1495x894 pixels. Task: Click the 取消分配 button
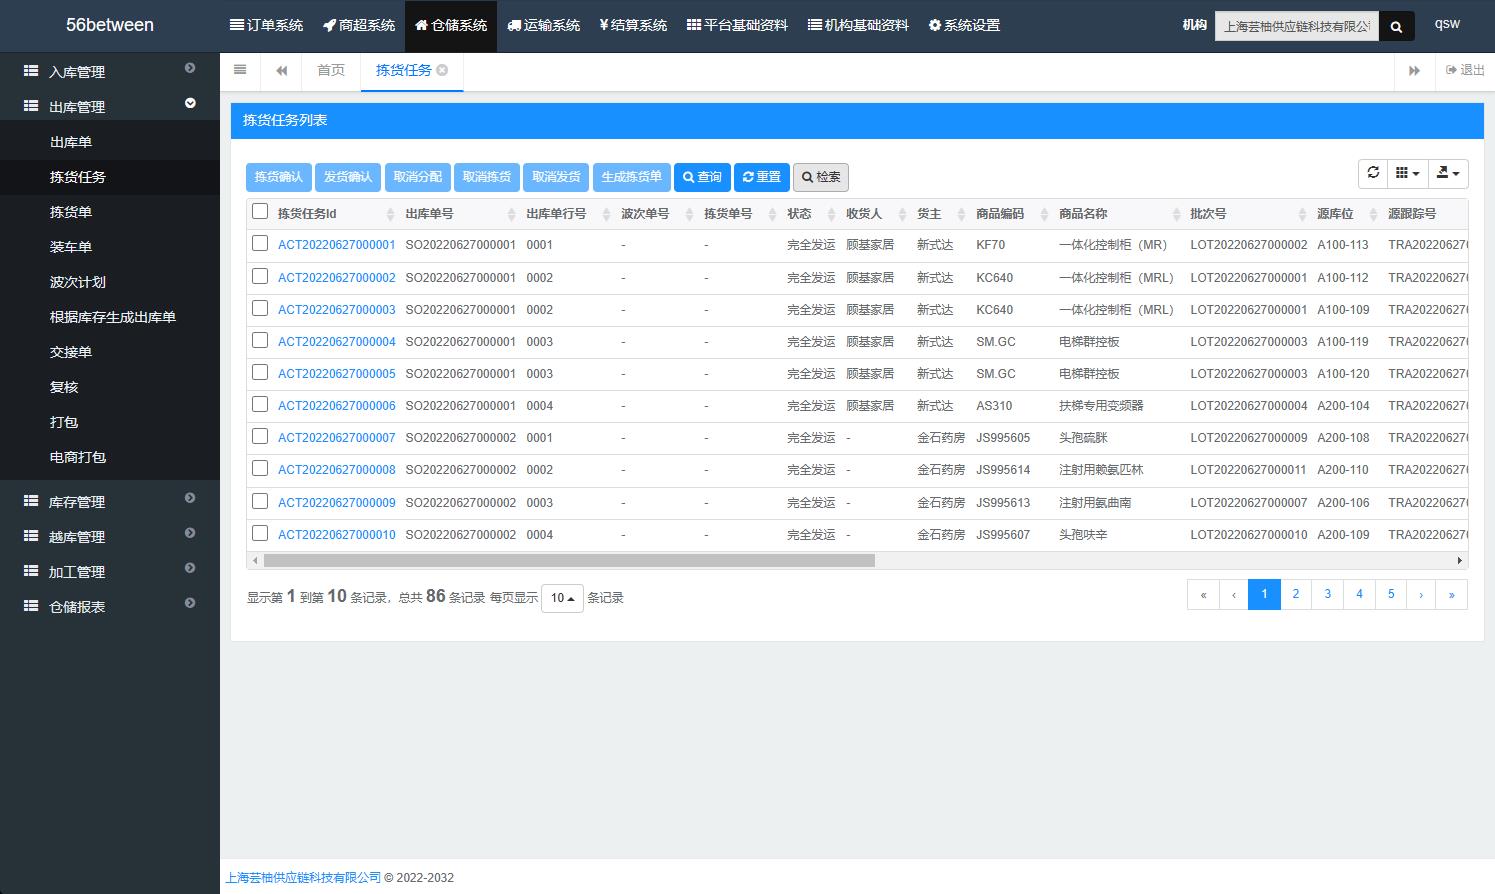point(417,177)
